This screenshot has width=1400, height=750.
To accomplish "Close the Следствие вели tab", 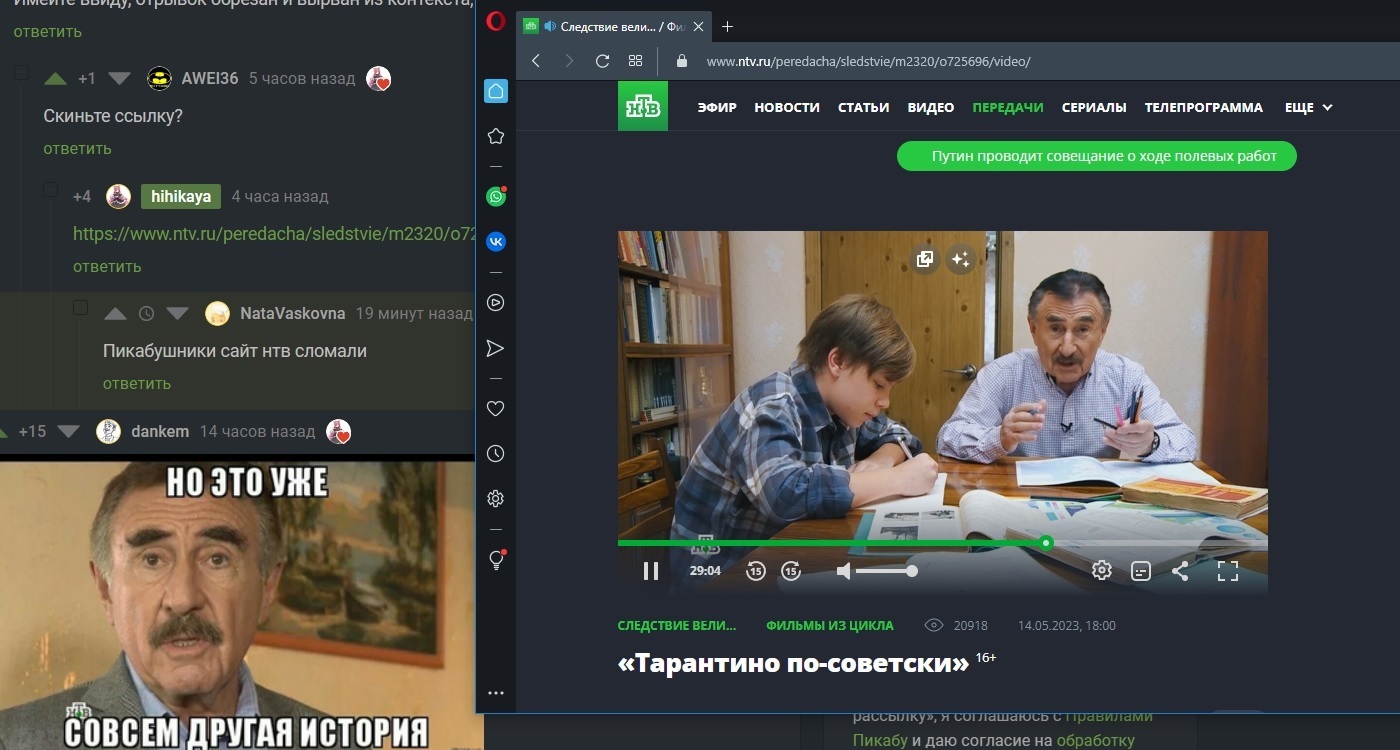I will point(699,26).
